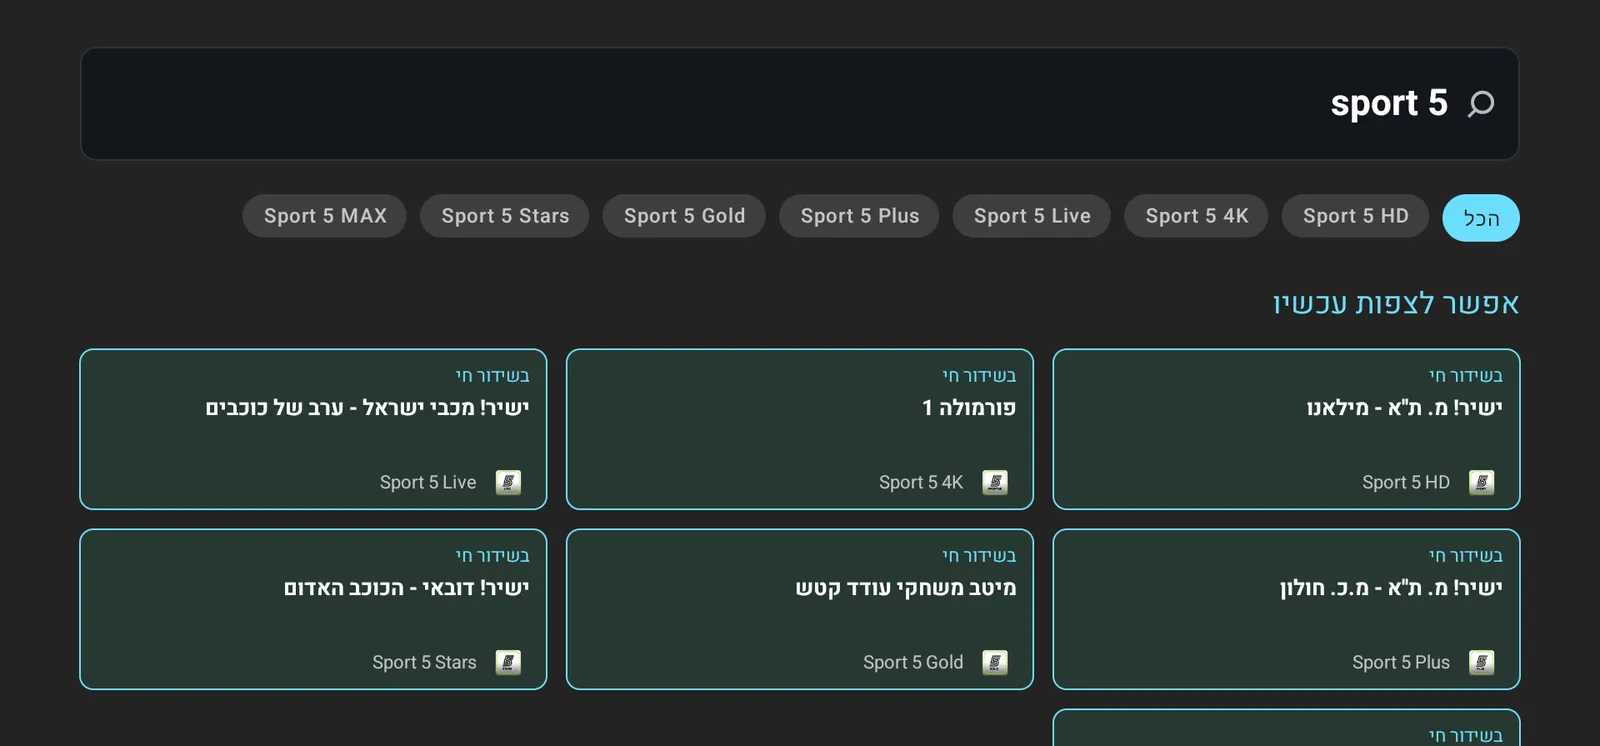Filter results by Sport 5 MAX

pos(325,216)
